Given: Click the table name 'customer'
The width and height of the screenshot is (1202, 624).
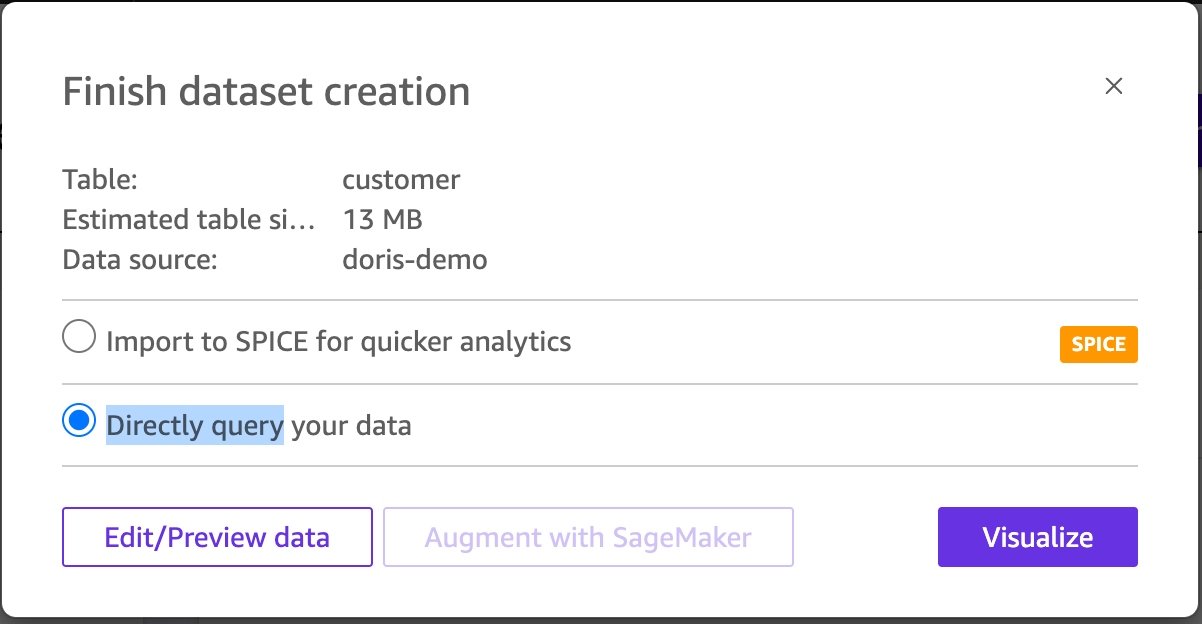Looking at the screenshot, I should 401,180.
